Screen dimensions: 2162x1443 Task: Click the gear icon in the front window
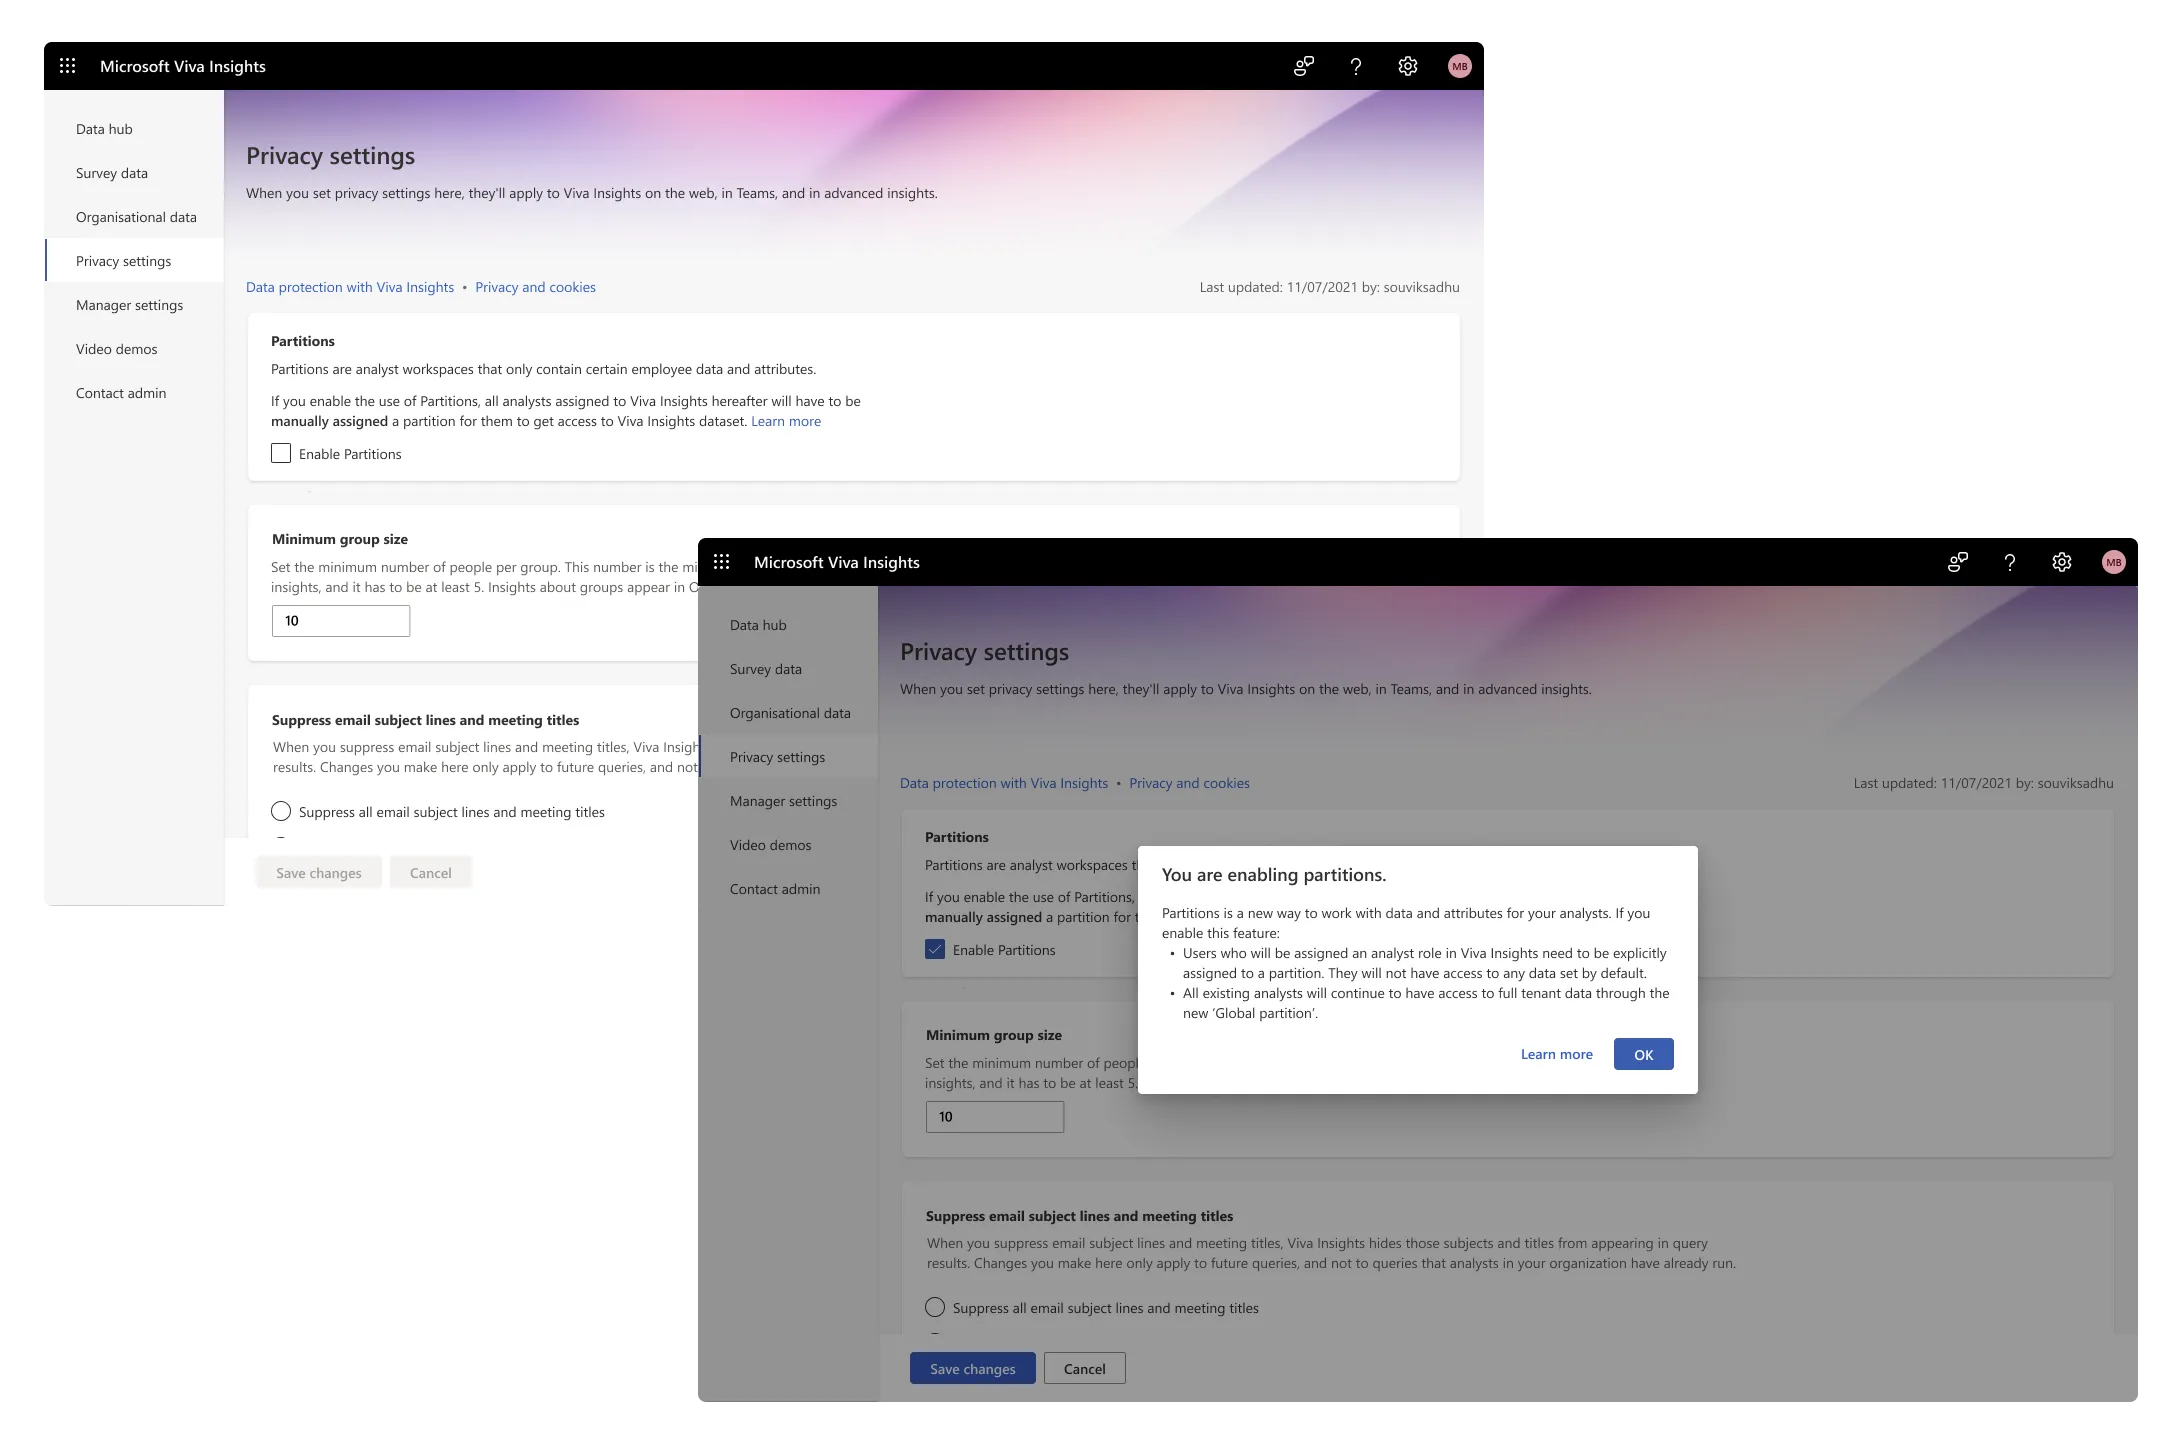(x=2062, y=562)
